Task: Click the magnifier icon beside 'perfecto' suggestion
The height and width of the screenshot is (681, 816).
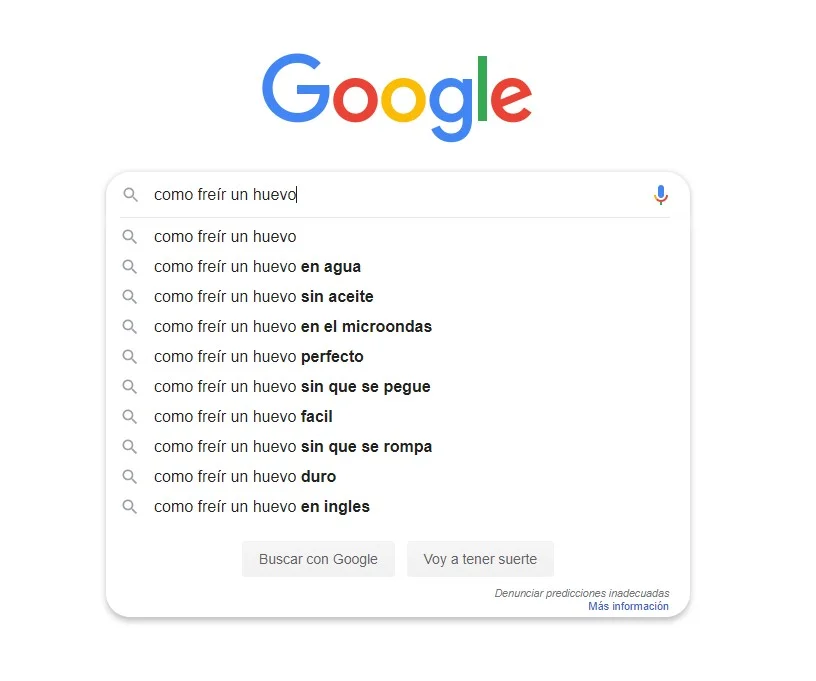Action: (x=130, y=357)
